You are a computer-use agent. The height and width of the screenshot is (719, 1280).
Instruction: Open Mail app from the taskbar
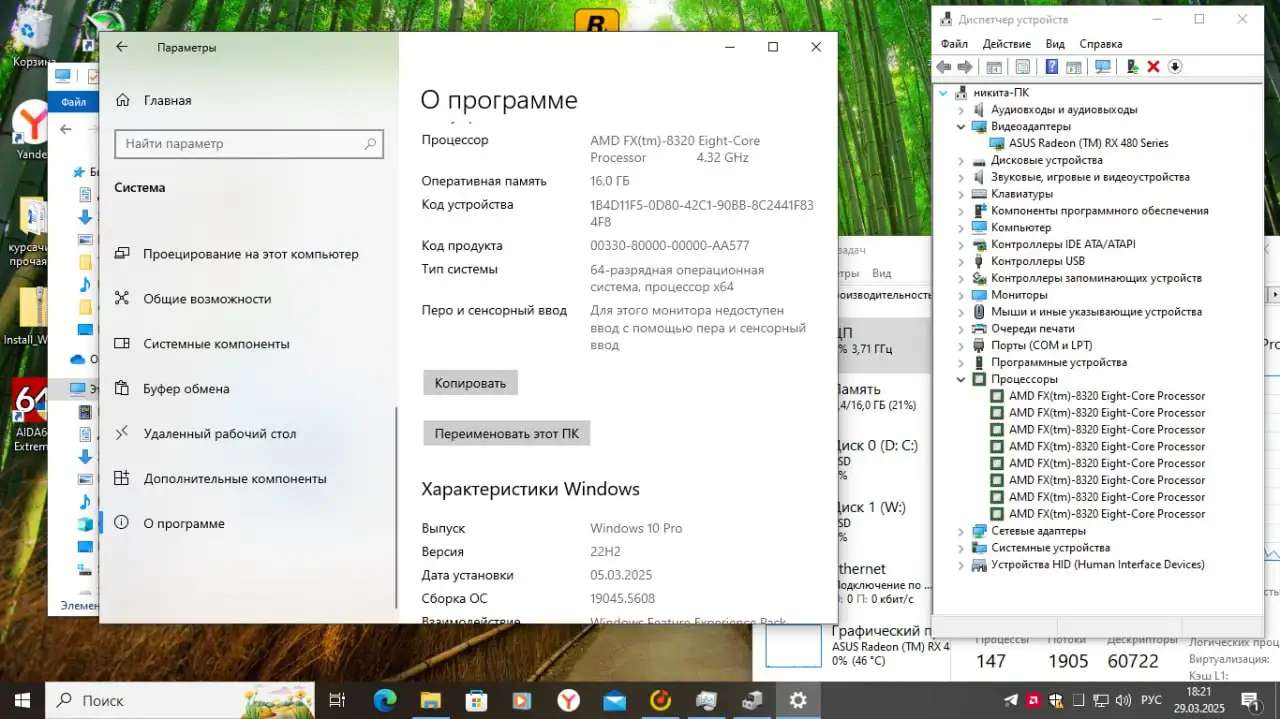click(x=614, y=700)
